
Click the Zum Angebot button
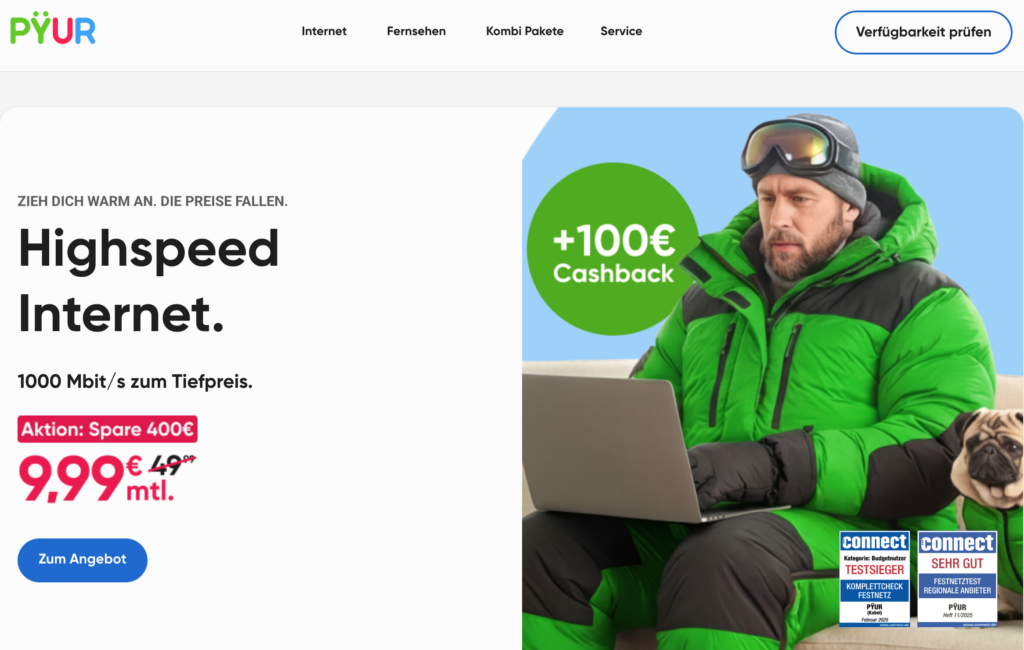pyautogui.click(x=82, y=560)
